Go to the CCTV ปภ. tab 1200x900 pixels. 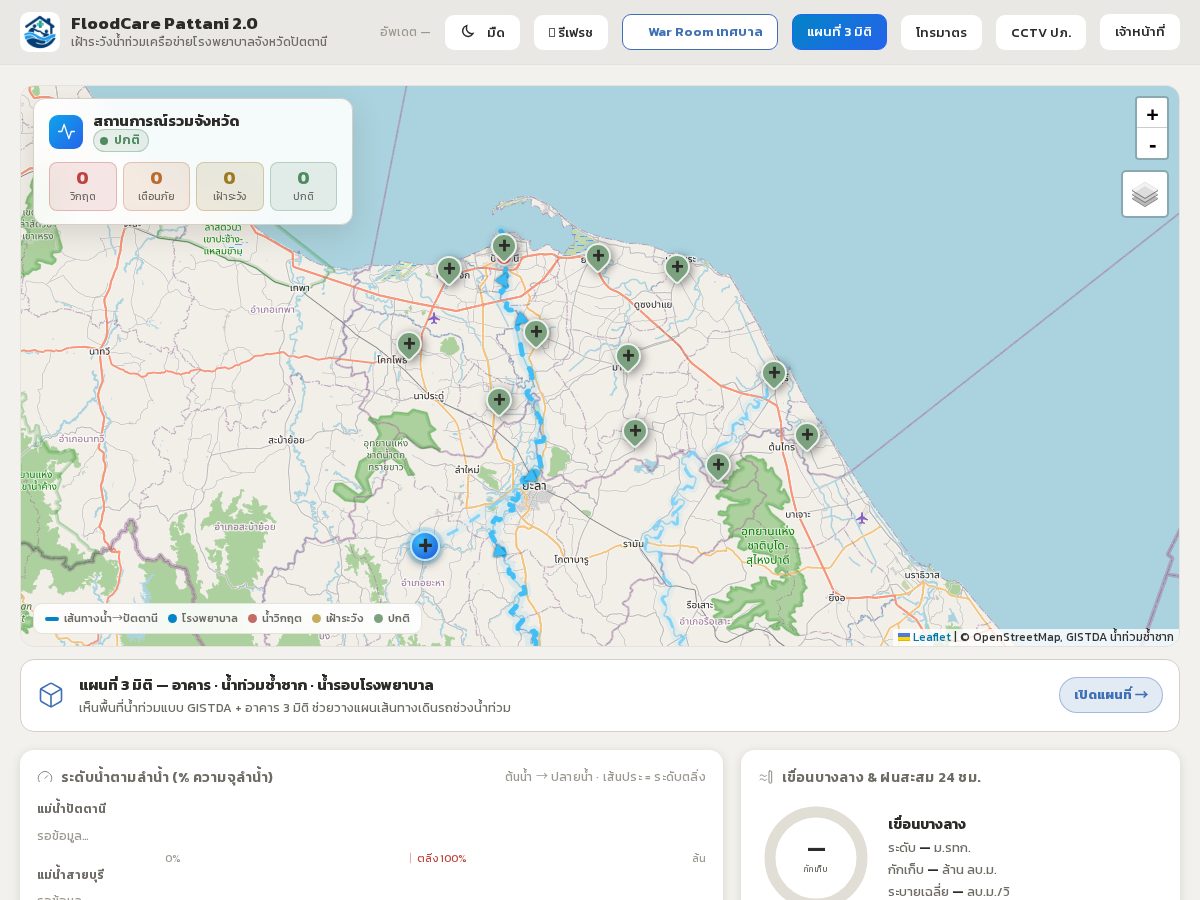(1041, 32)
